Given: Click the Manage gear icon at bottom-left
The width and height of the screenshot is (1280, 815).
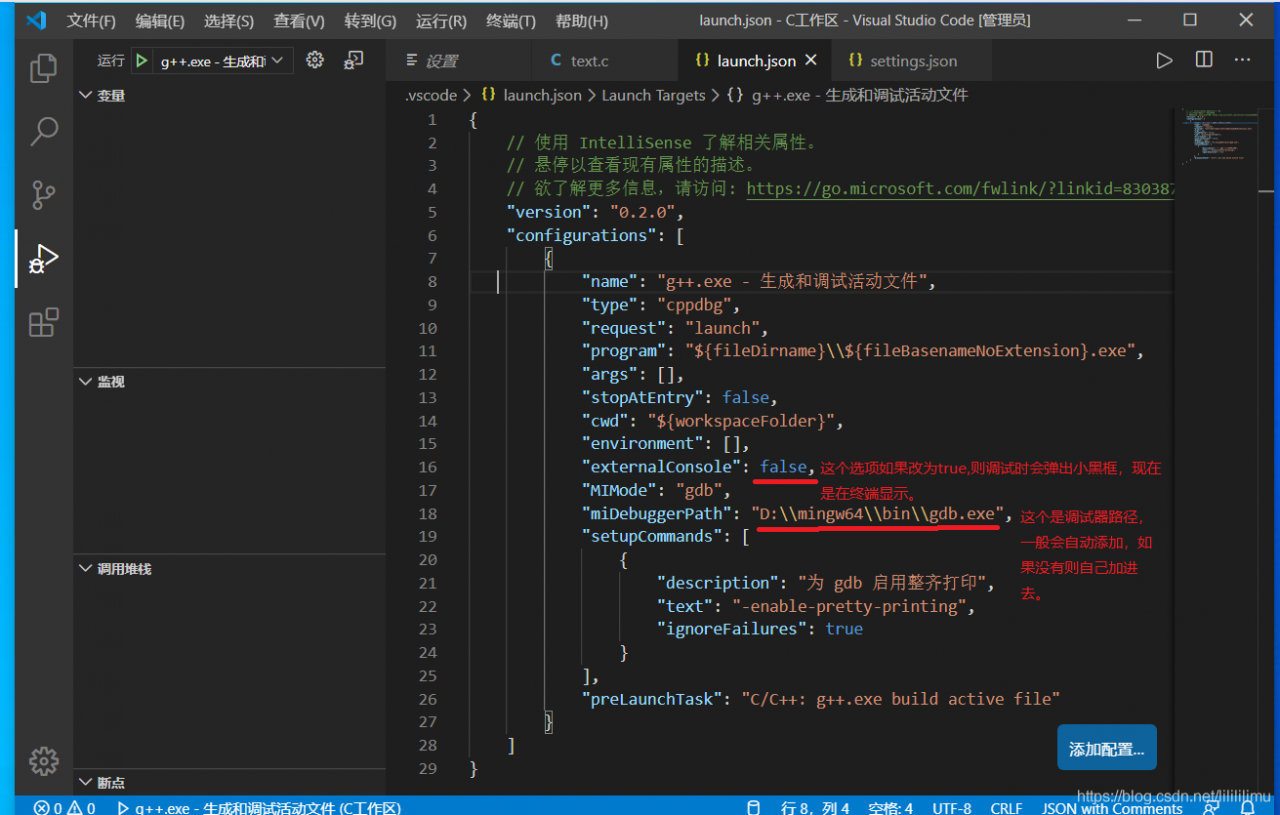Looking at the screenshot, I should (x=44, y=760).
